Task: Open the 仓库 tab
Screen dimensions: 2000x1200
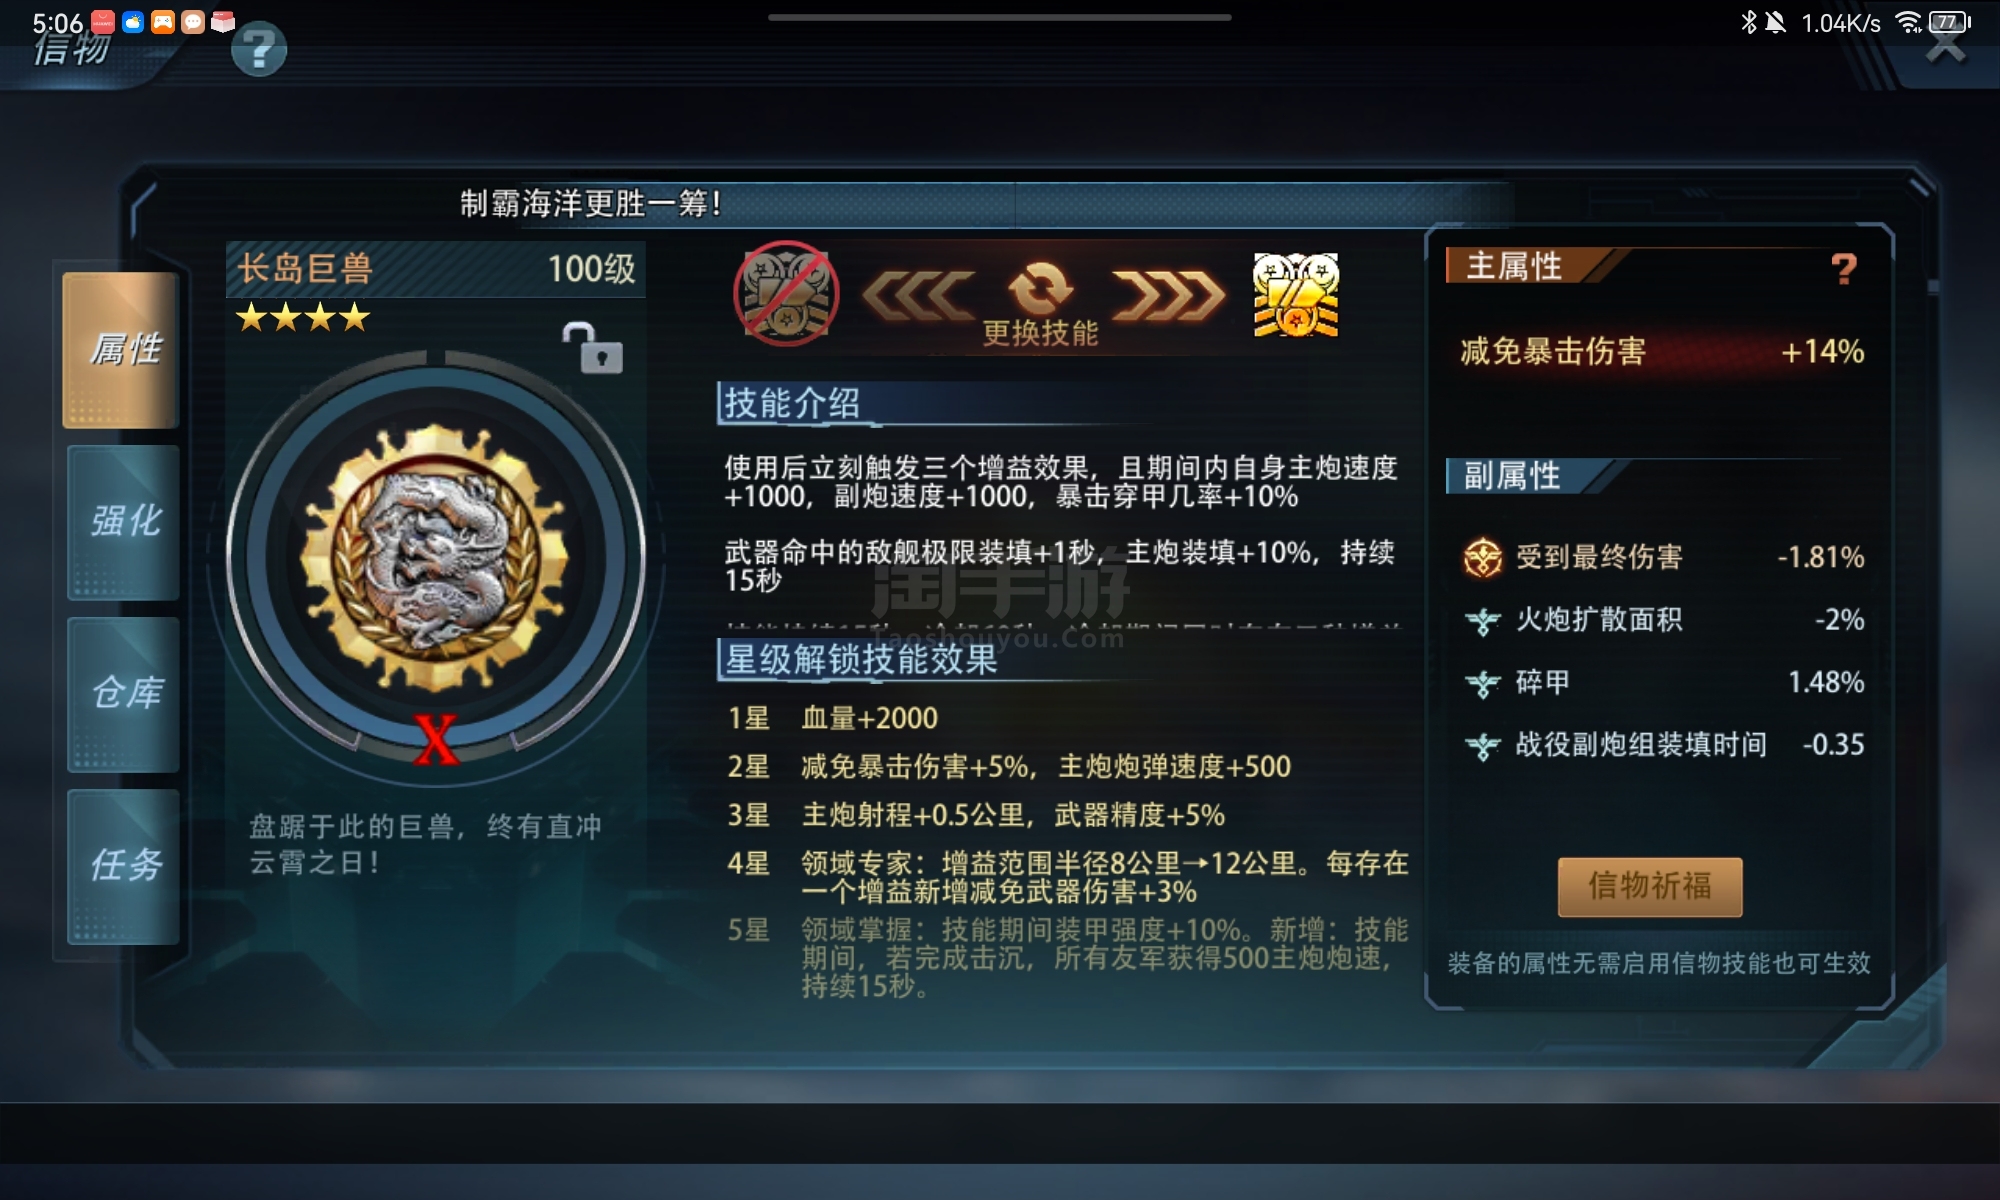Action: click(123, 694)
